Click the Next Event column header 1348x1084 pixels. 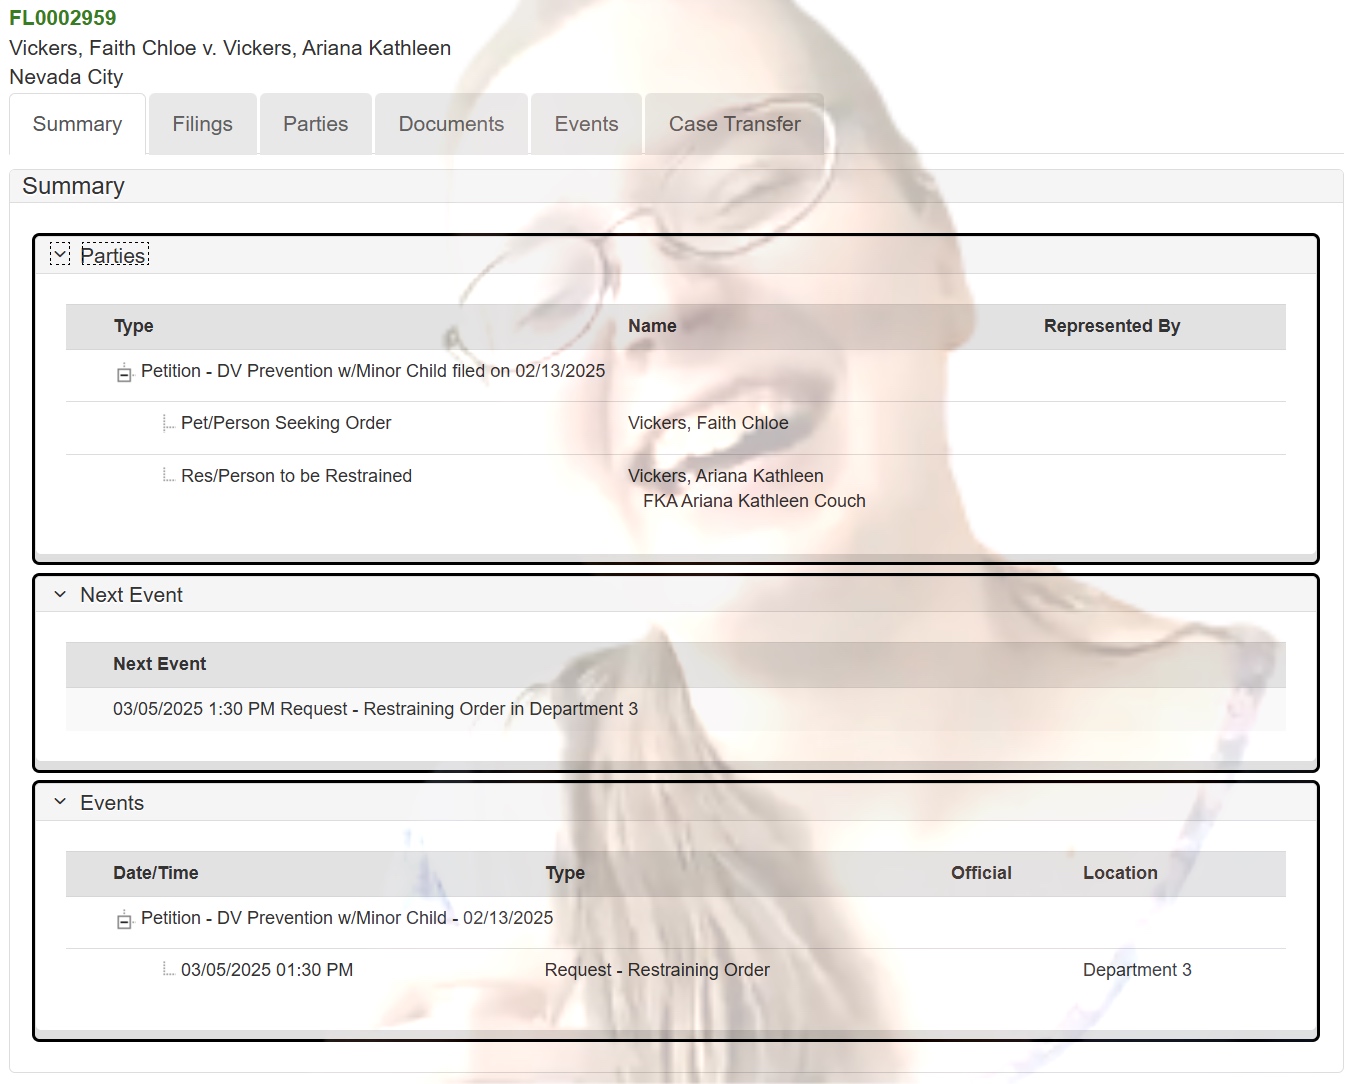[159, 664]
